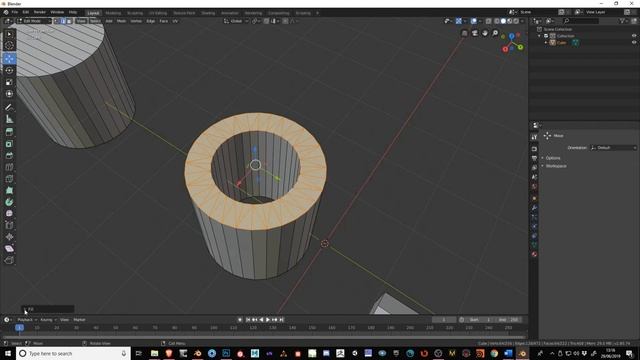Toggle visibility eye of Collection
The height and width of the screenshot is (360, 640).
coord(634,36)
